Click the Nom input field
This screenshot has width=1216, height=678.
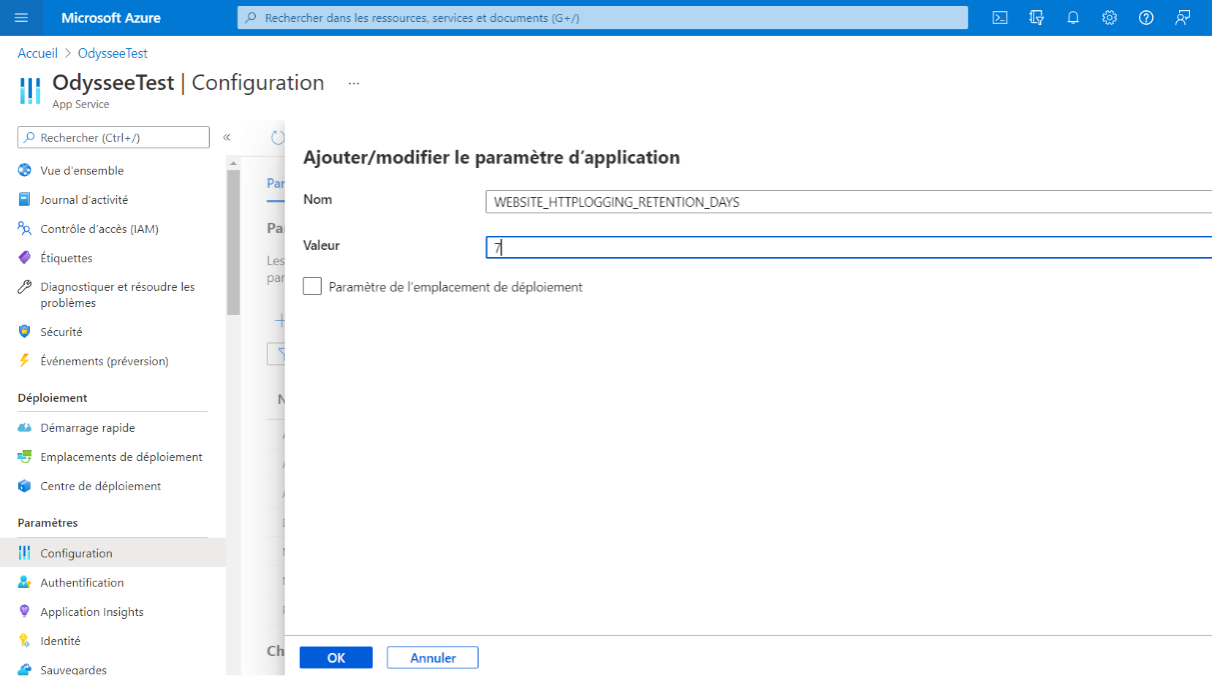tap(849, 202)
